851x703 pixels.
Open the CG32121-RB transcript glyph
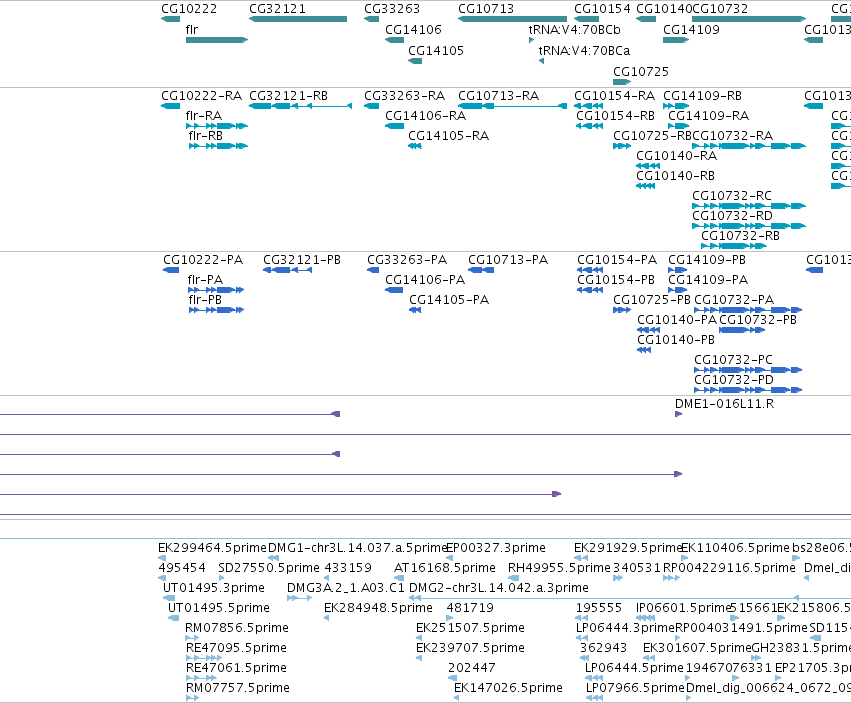[x=301, y=106]
